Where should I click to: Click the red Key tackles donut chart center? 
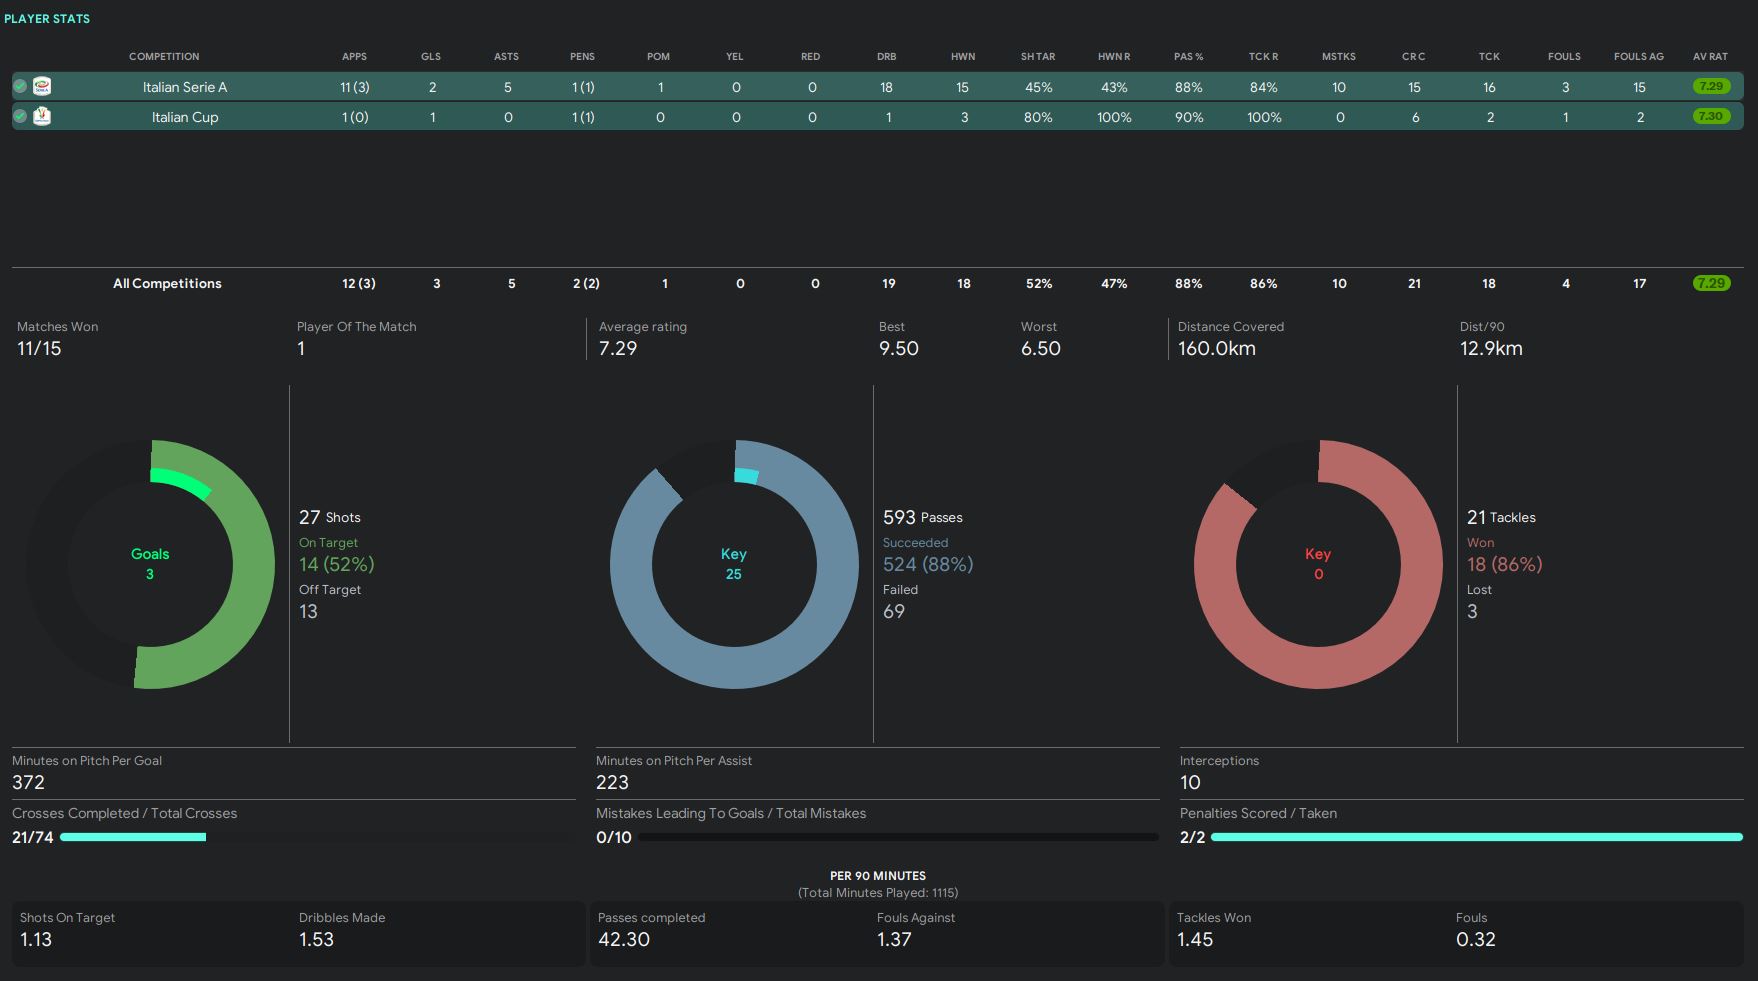(x=1318, y=564)
